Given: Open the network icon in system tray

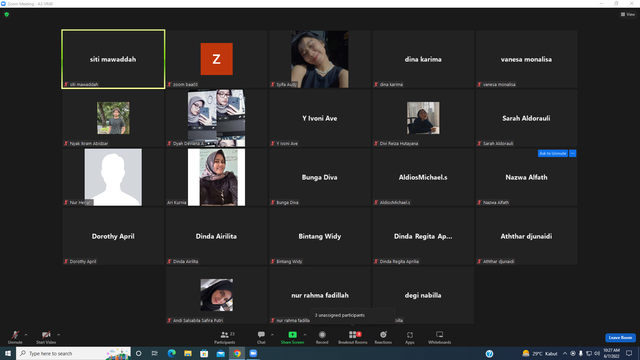Looking at the screenshot, I should (x=589, y=353).
